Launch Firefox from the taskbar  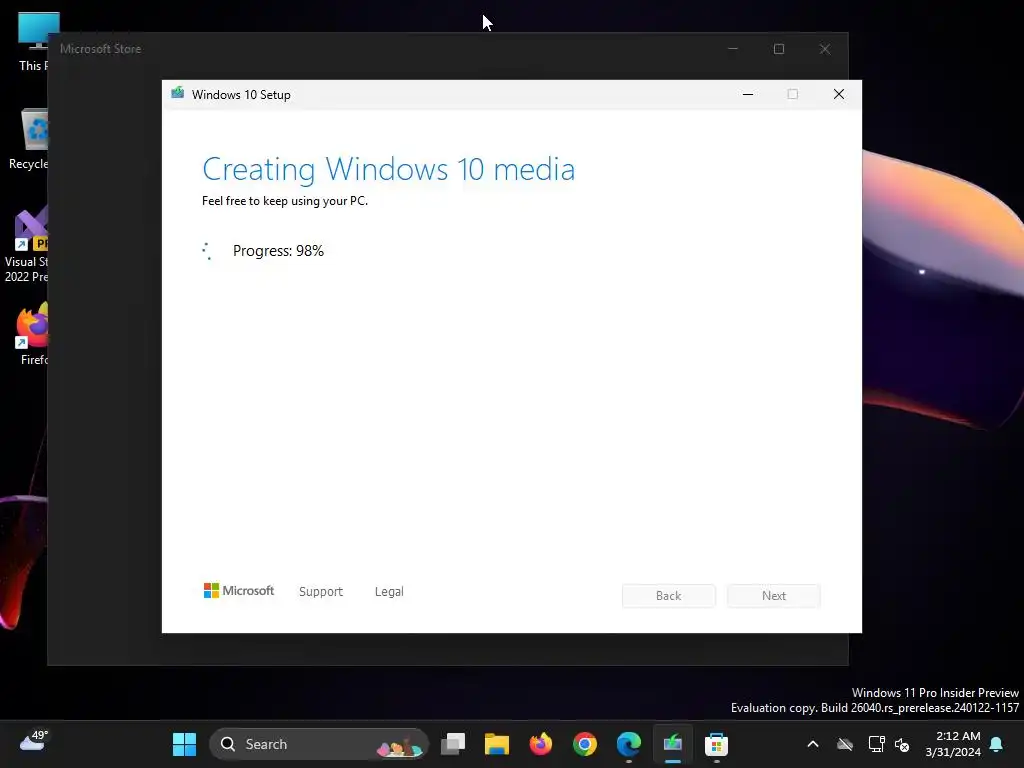click(540, 744)
